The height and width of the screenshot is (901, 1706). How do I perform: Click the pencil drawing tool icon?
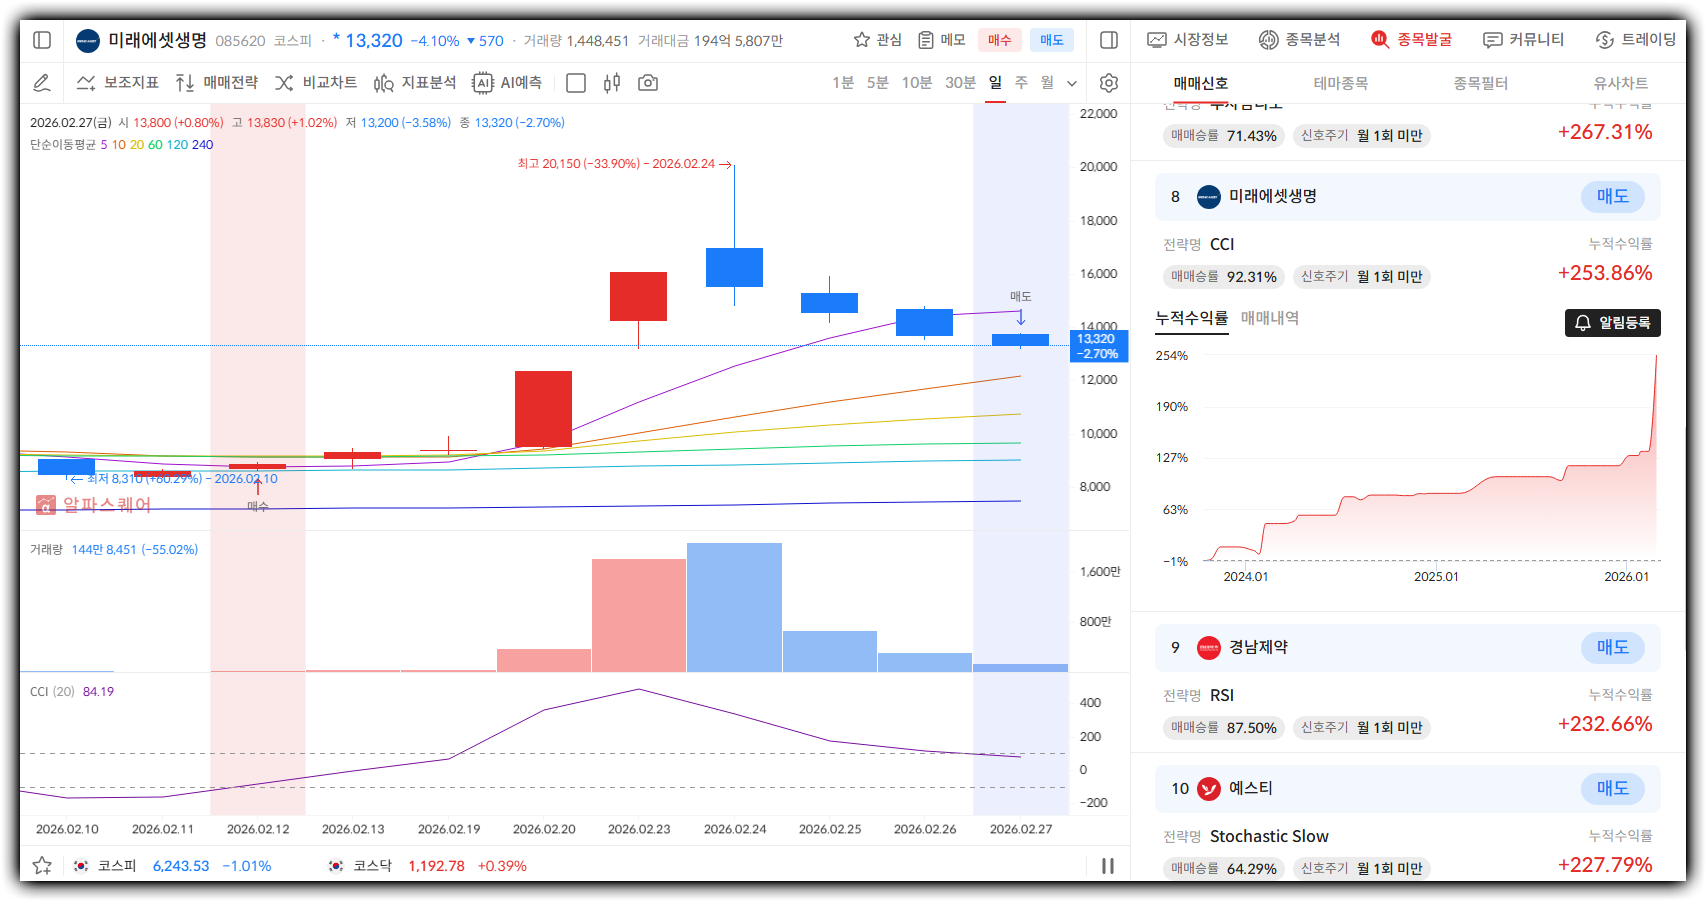[x=42, y=83]
